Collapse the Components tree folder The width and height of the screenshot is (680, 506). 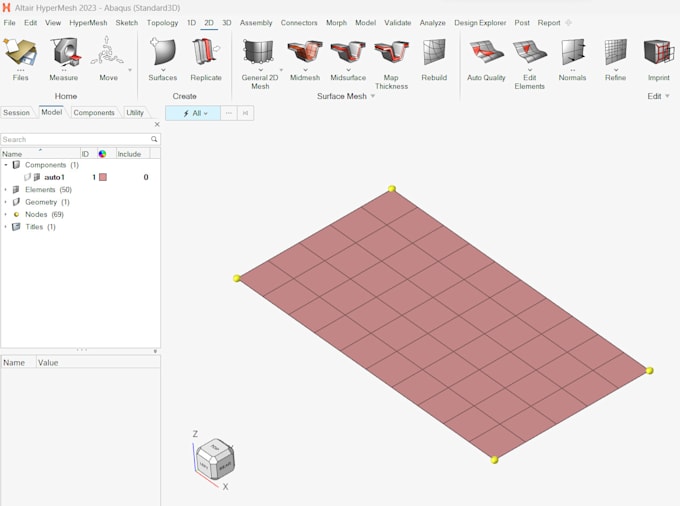[6, 165]
